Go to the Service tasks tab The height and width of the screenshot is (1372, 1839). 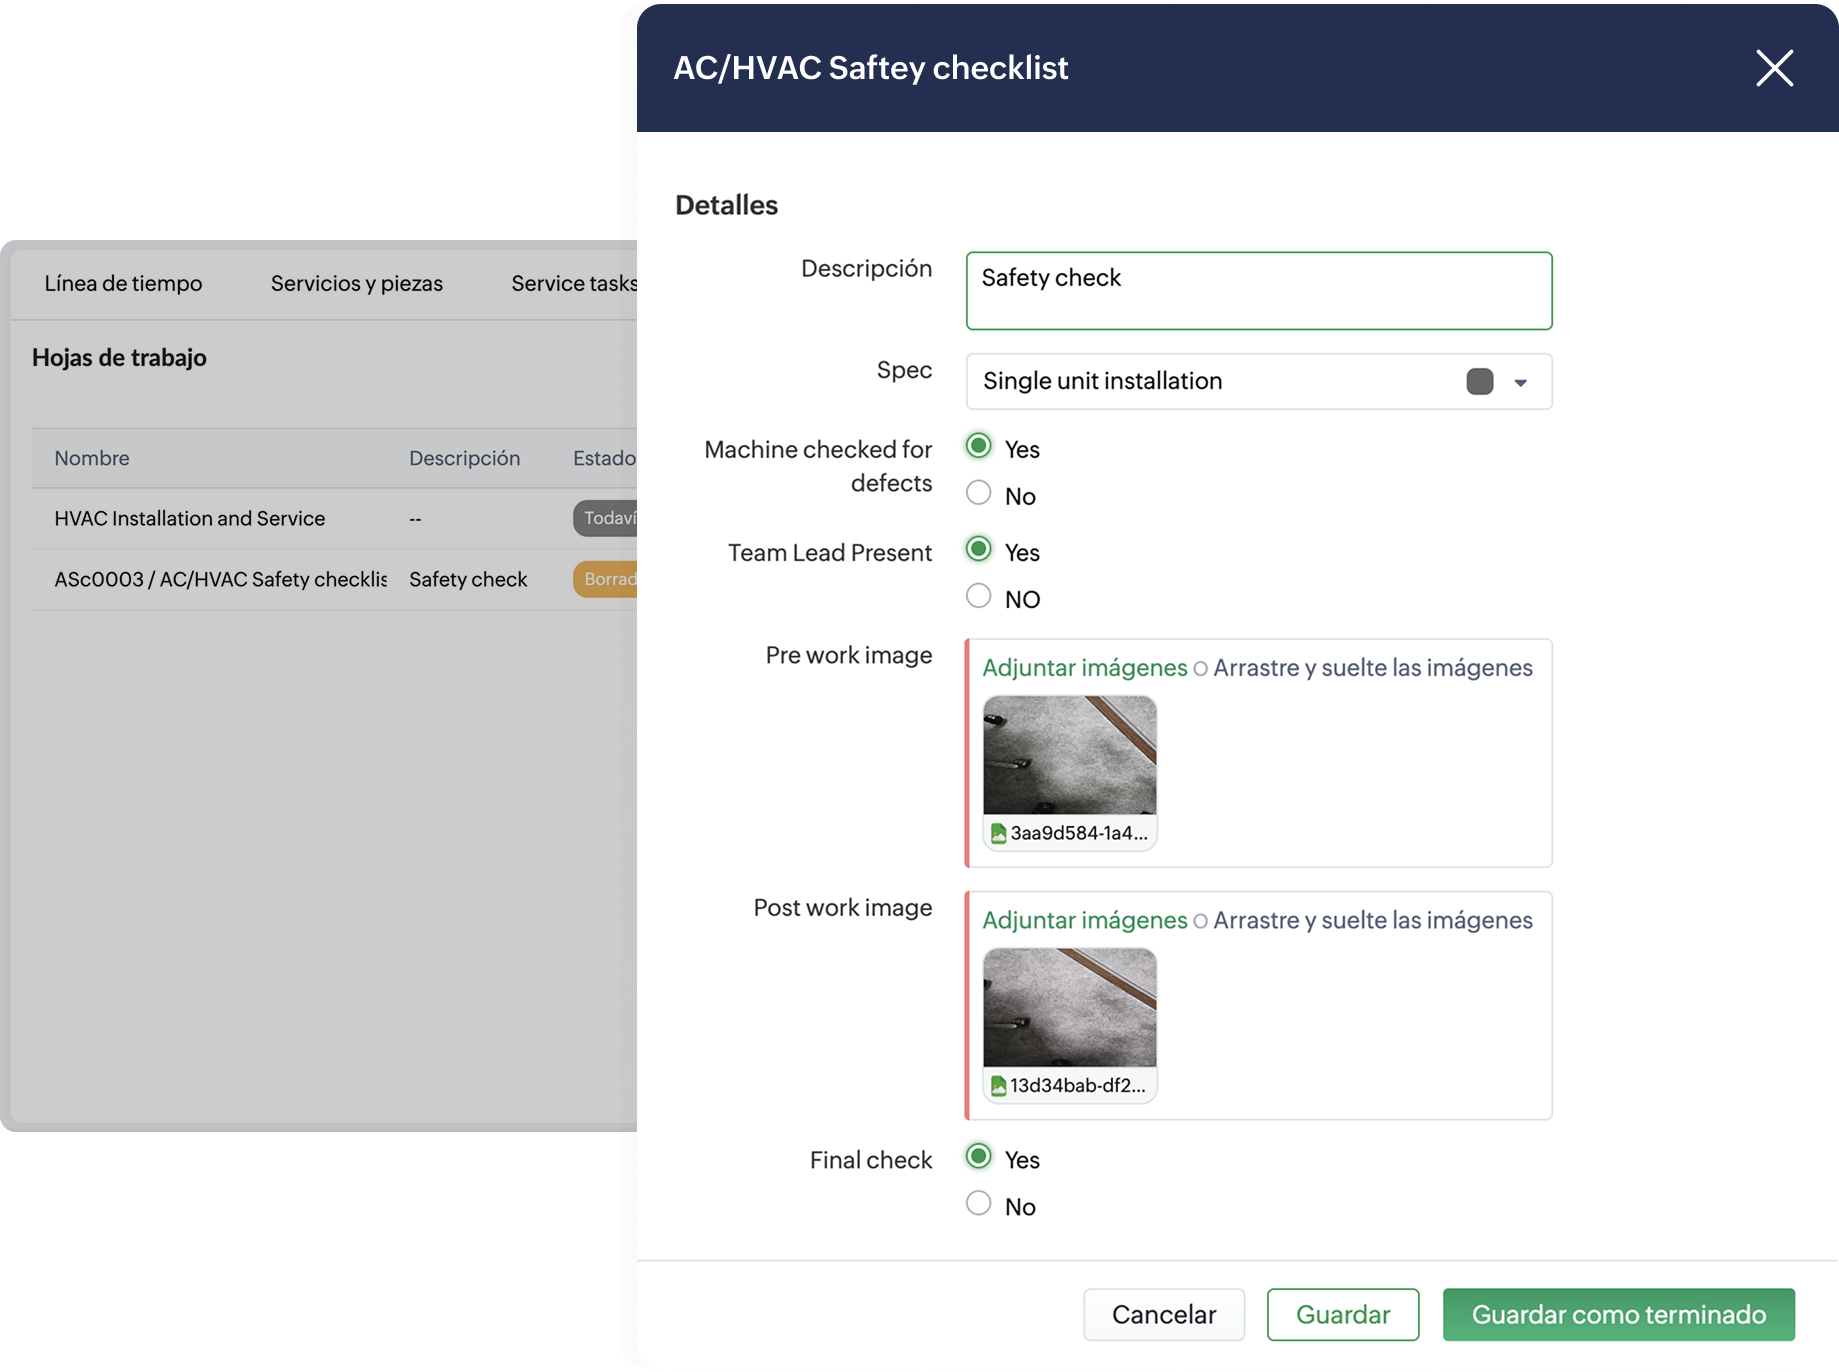(573, 284)
